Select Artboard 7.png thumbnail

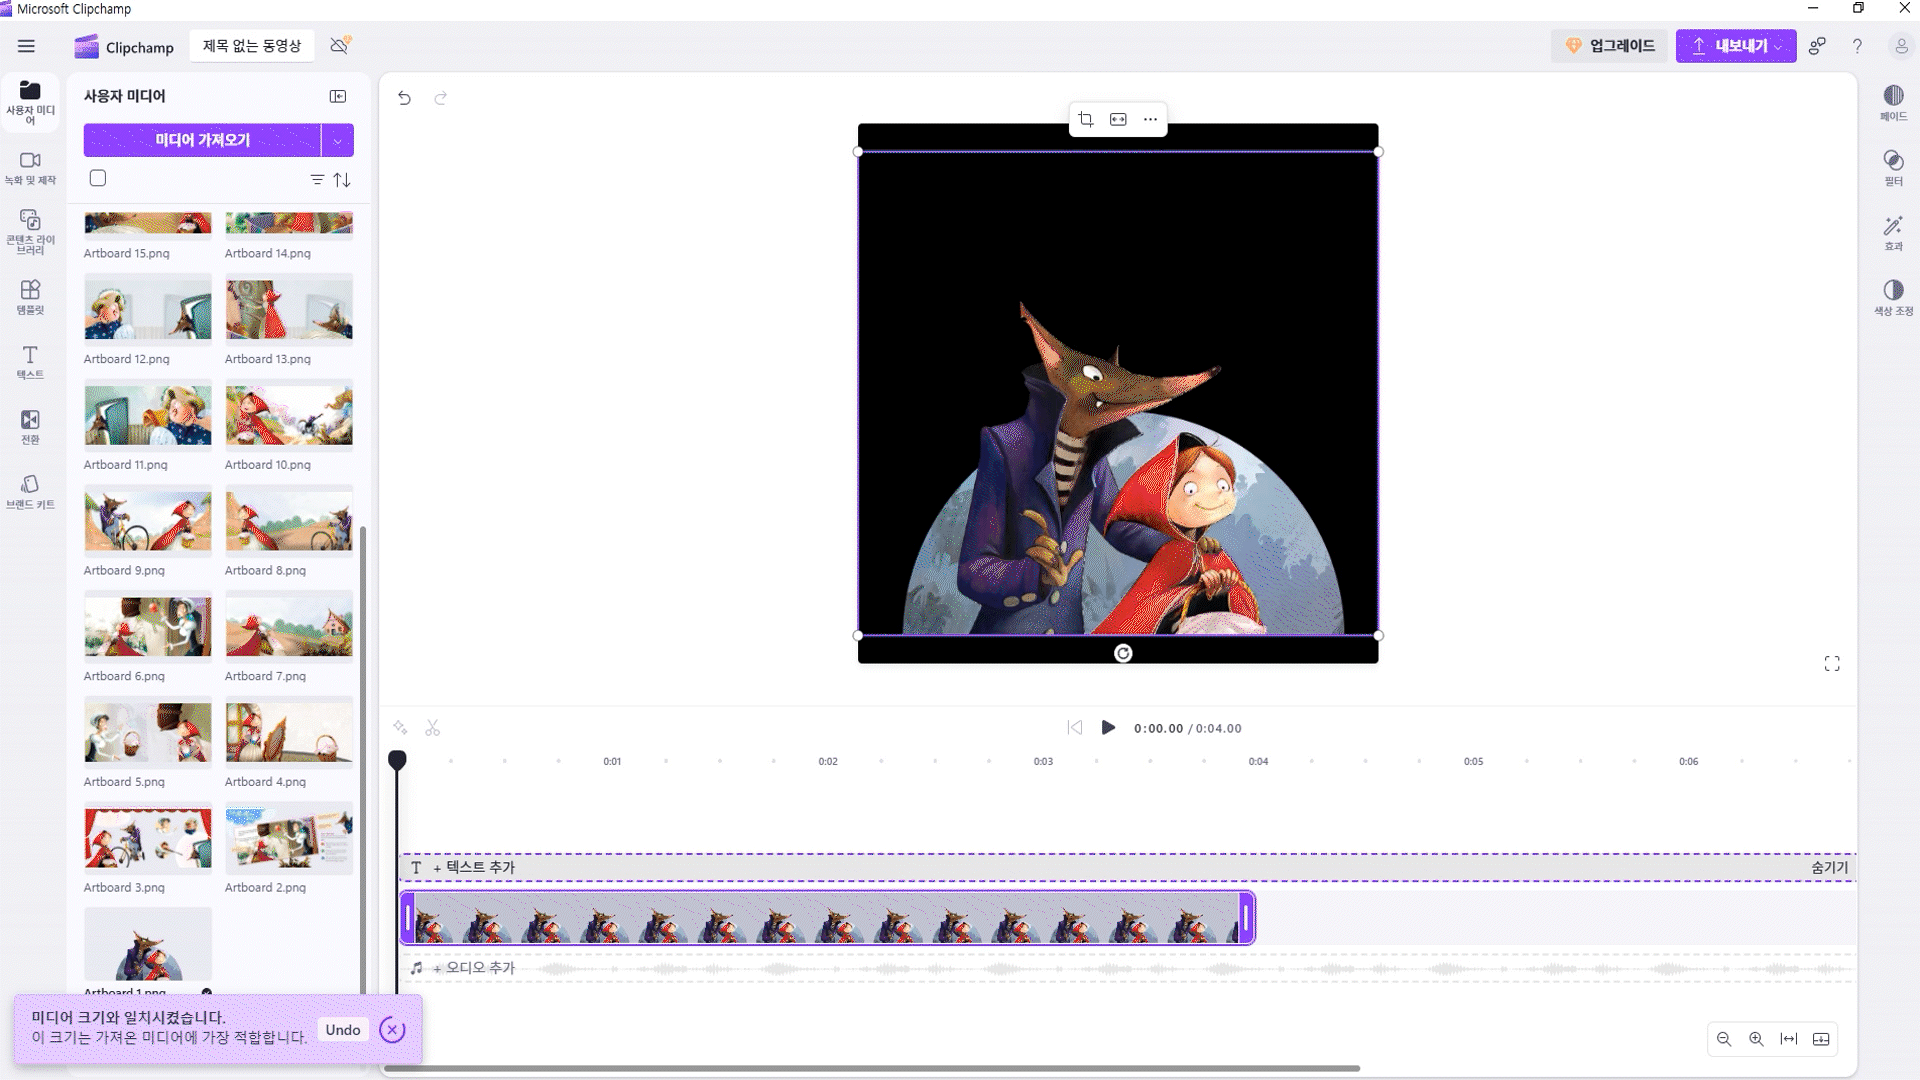[289, 627]
